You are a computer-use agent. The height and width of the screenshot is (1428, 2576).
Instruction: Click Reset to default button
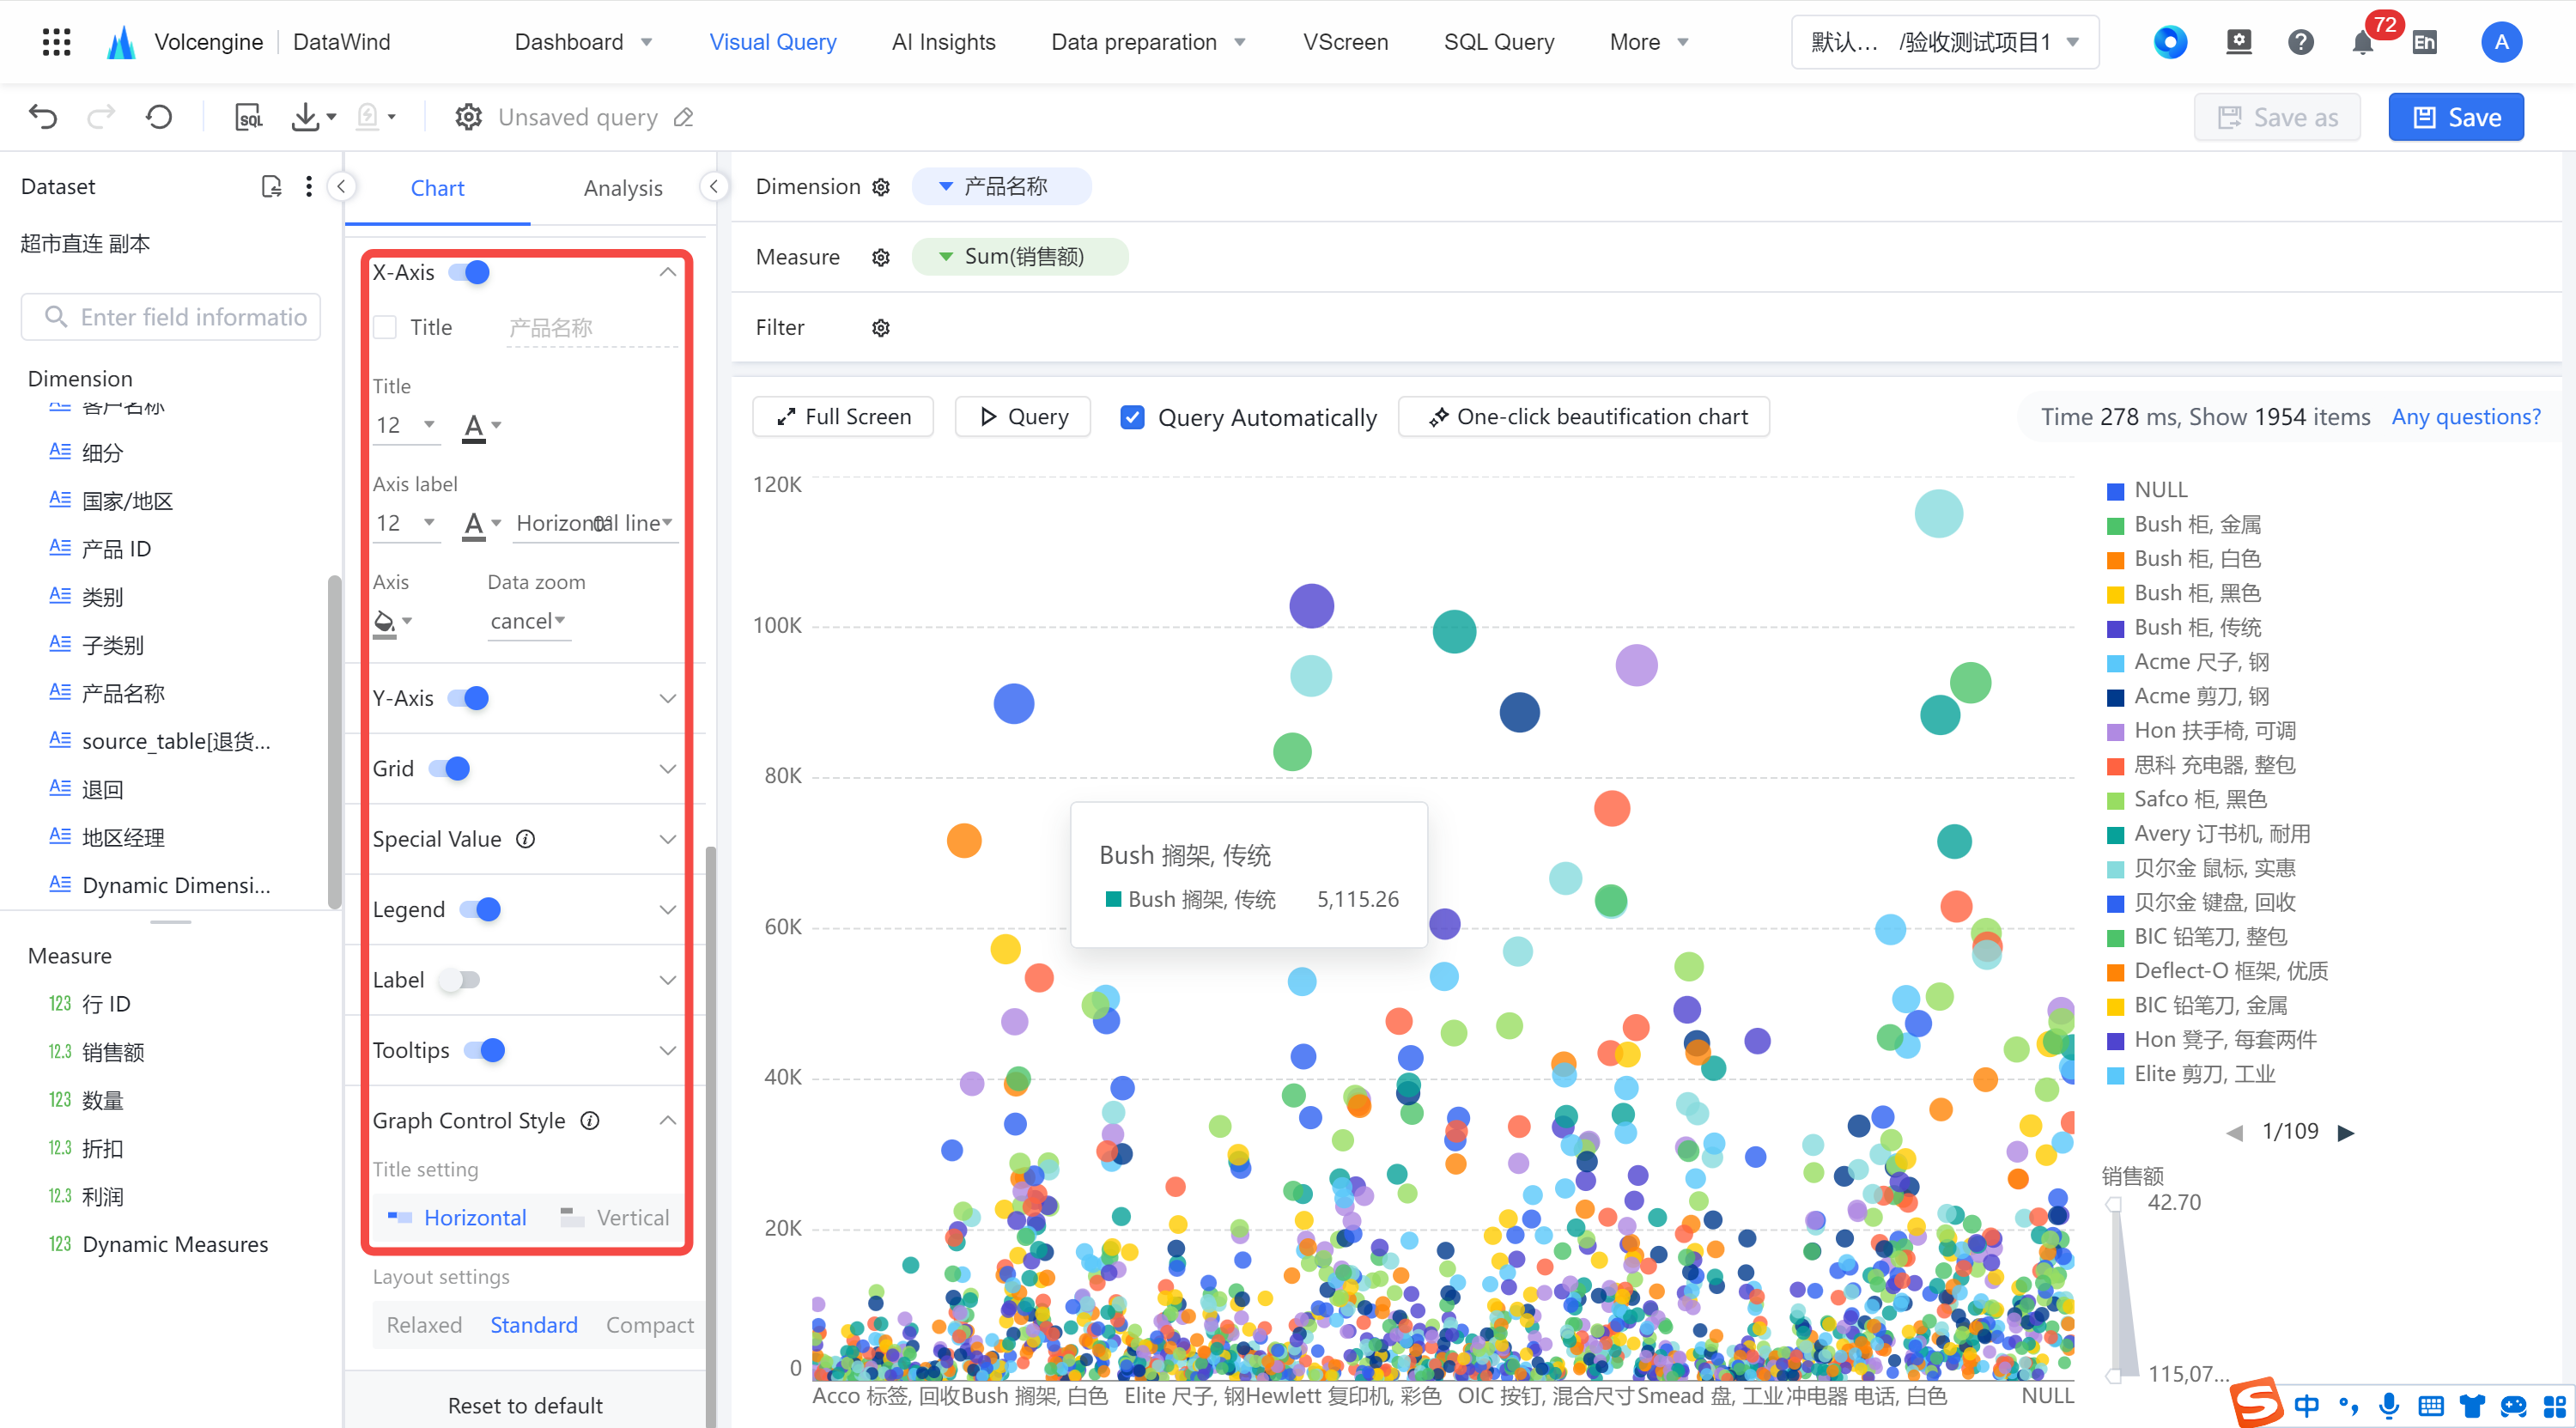point(525,1405)
